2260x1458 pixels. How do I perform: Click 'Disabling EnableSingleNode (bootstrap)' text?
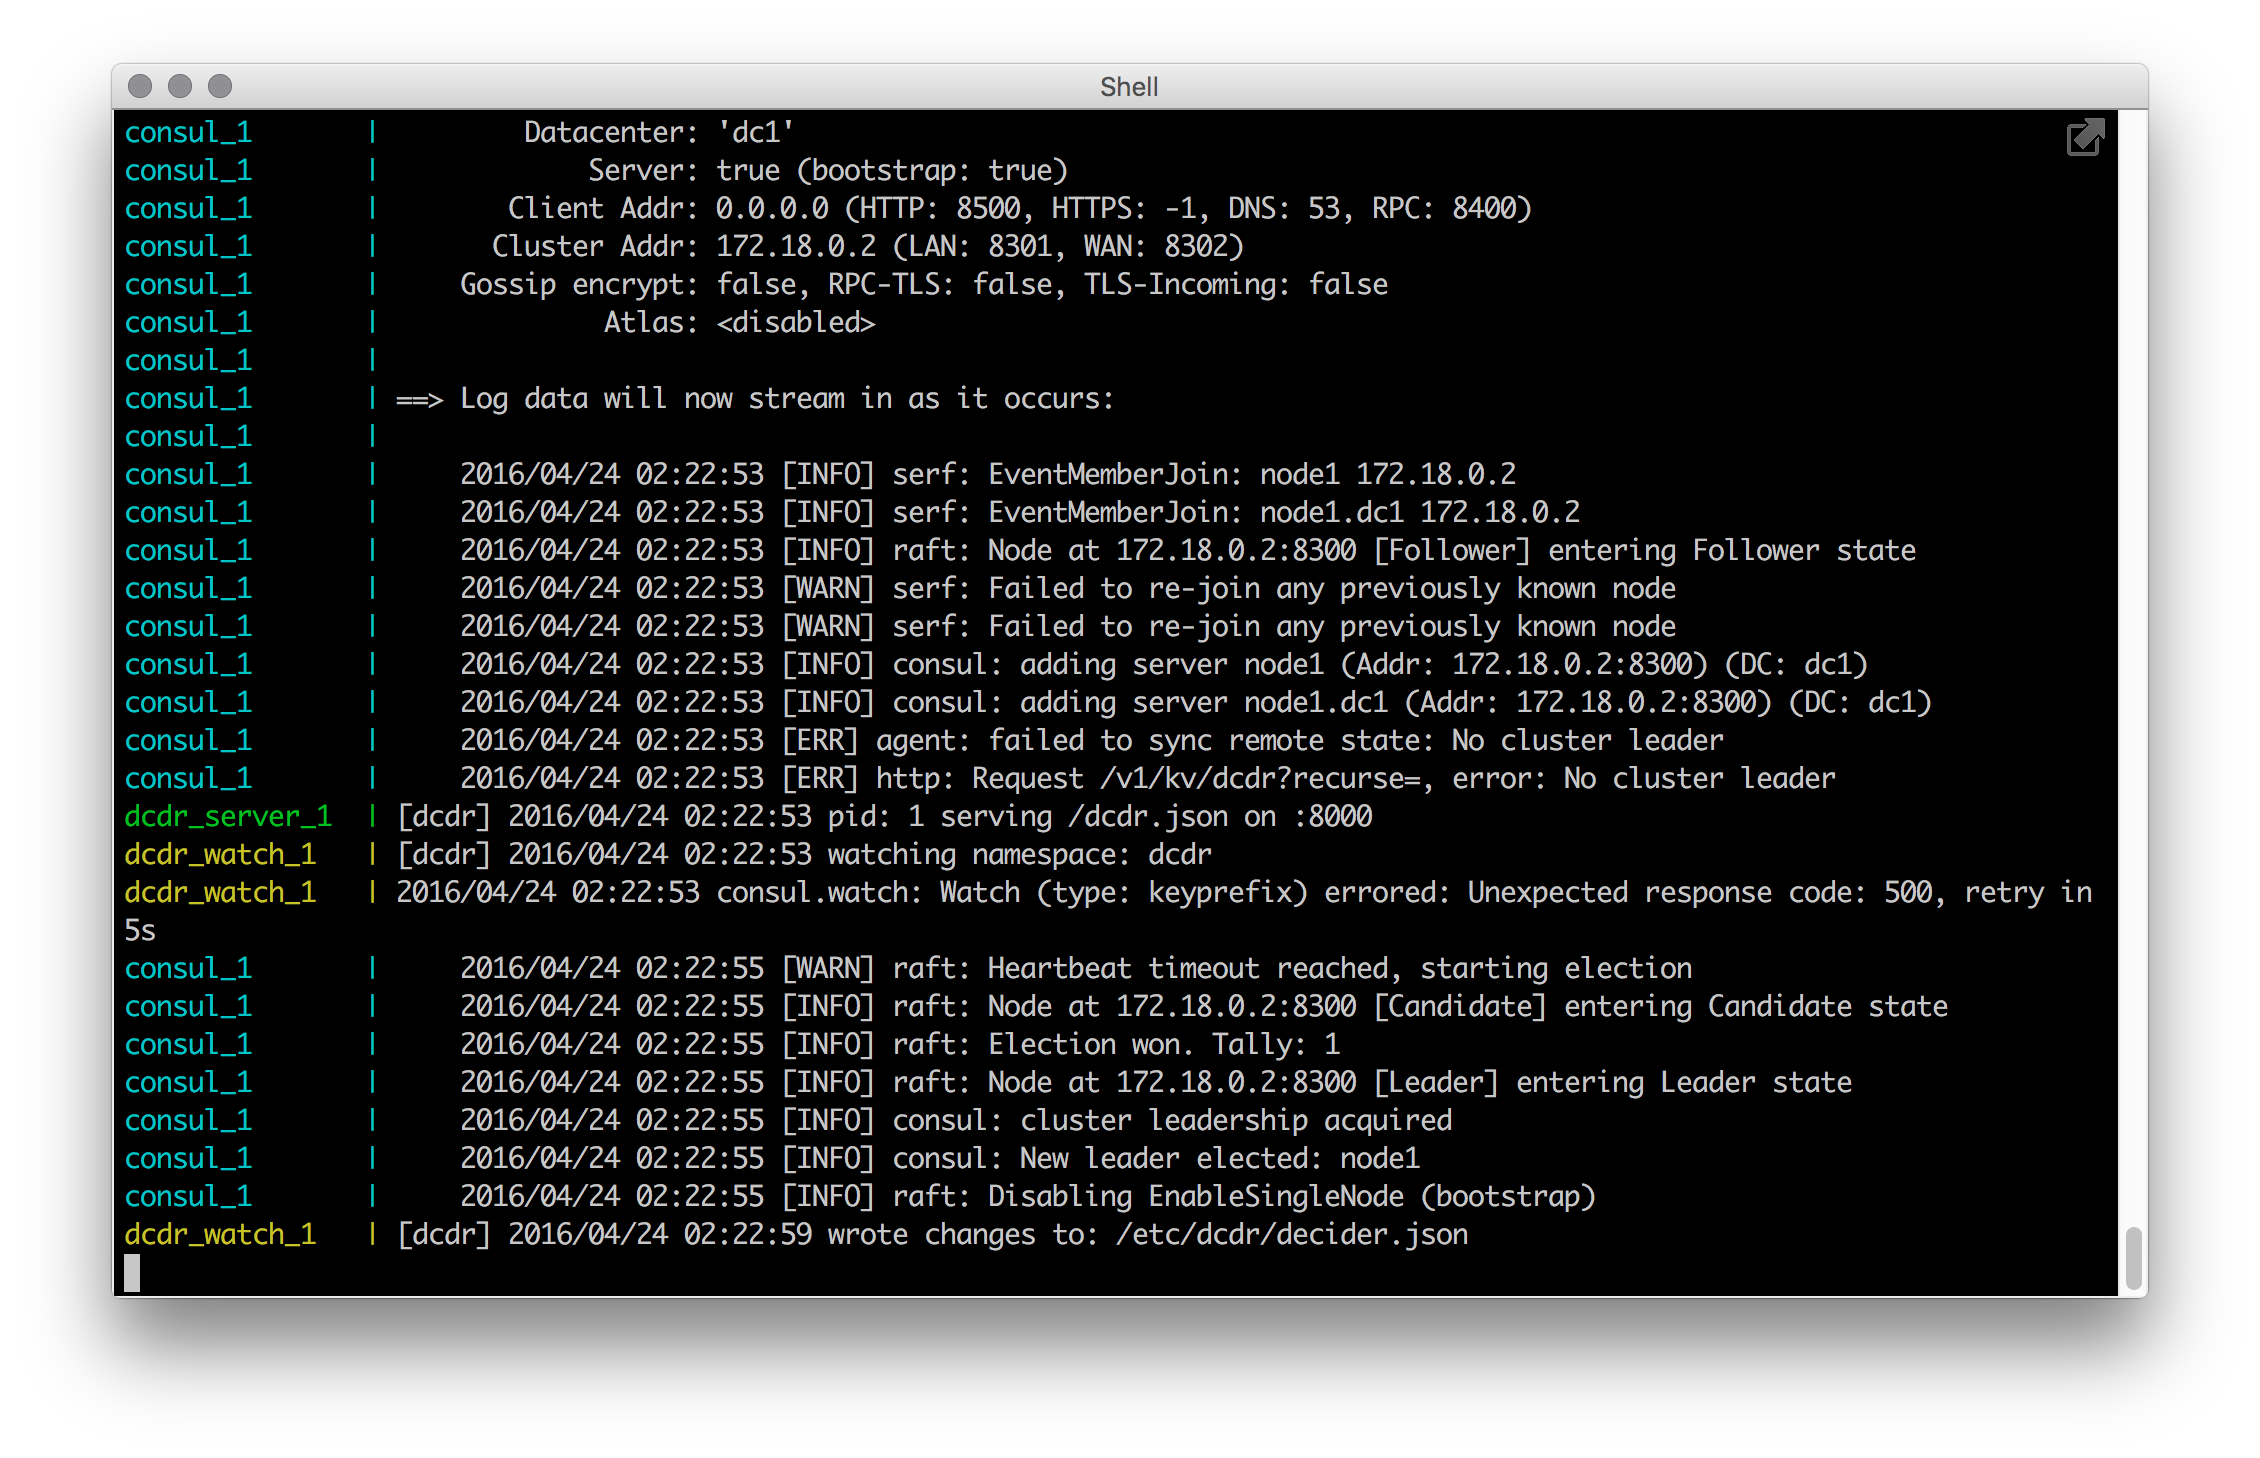tap(1291, 1196)
